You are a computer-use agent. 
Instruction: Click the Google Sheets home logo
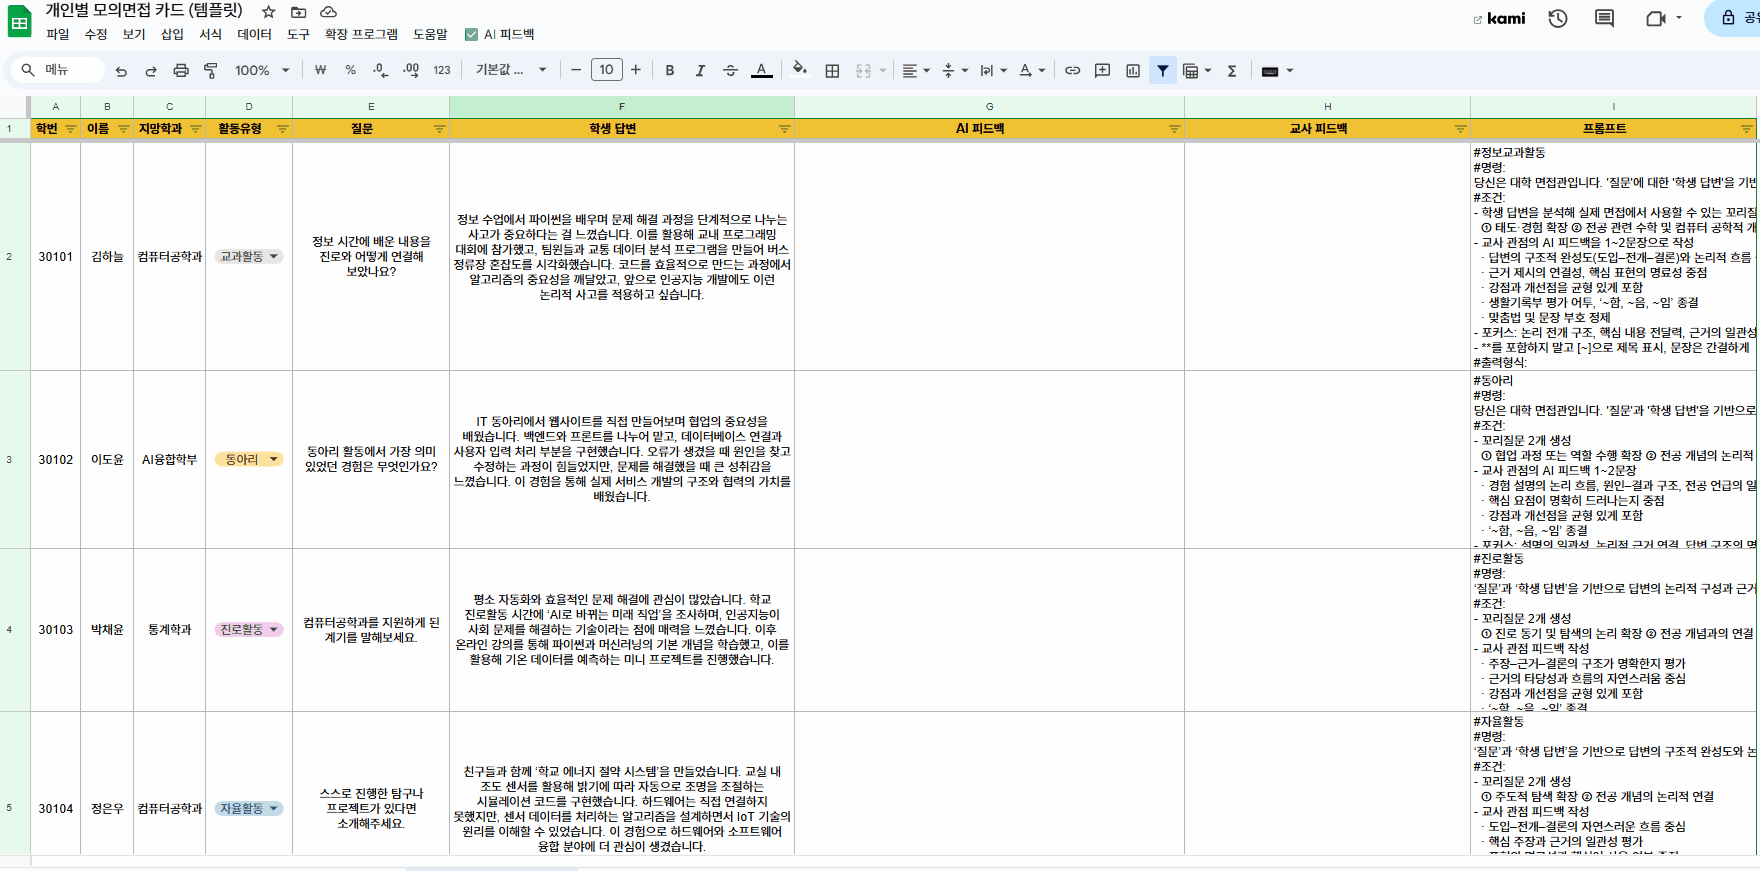[x=19, y=22]
